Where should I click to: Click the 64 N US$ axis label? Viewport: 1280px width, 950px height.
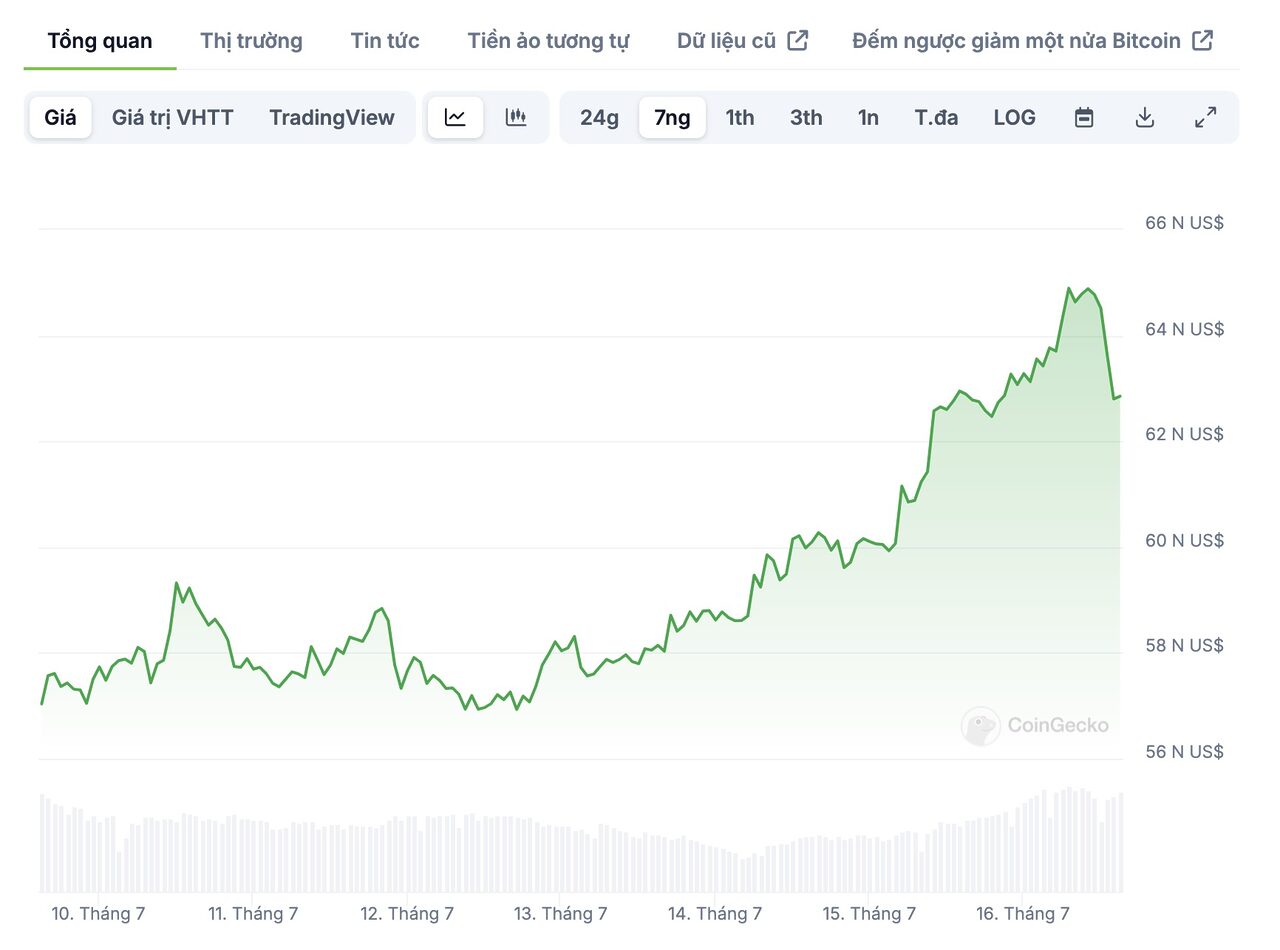(1184, 329)
